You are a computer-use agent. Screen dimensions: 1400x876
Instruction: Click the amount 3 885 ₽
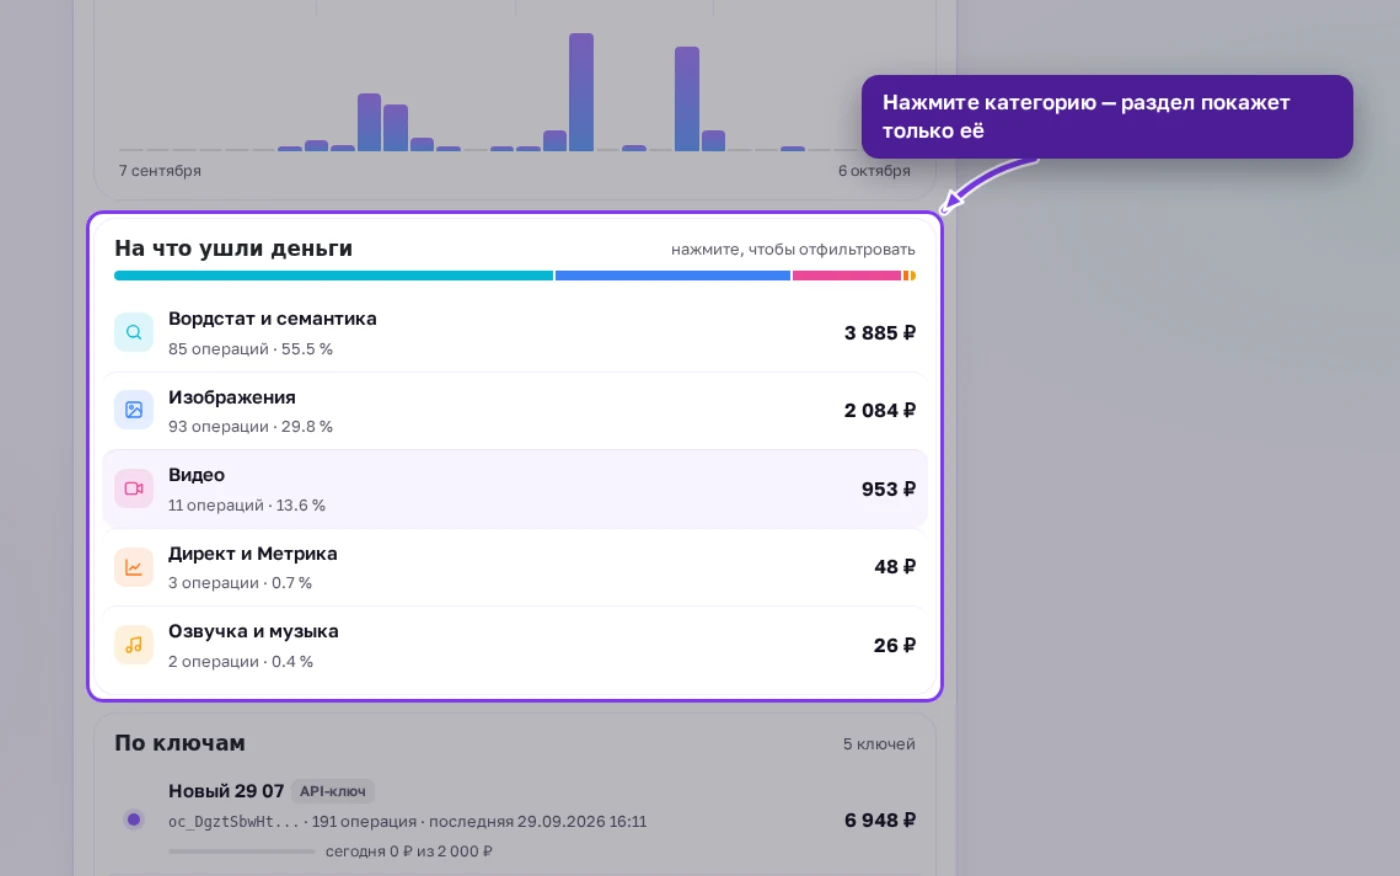click(x=880, y=333)
